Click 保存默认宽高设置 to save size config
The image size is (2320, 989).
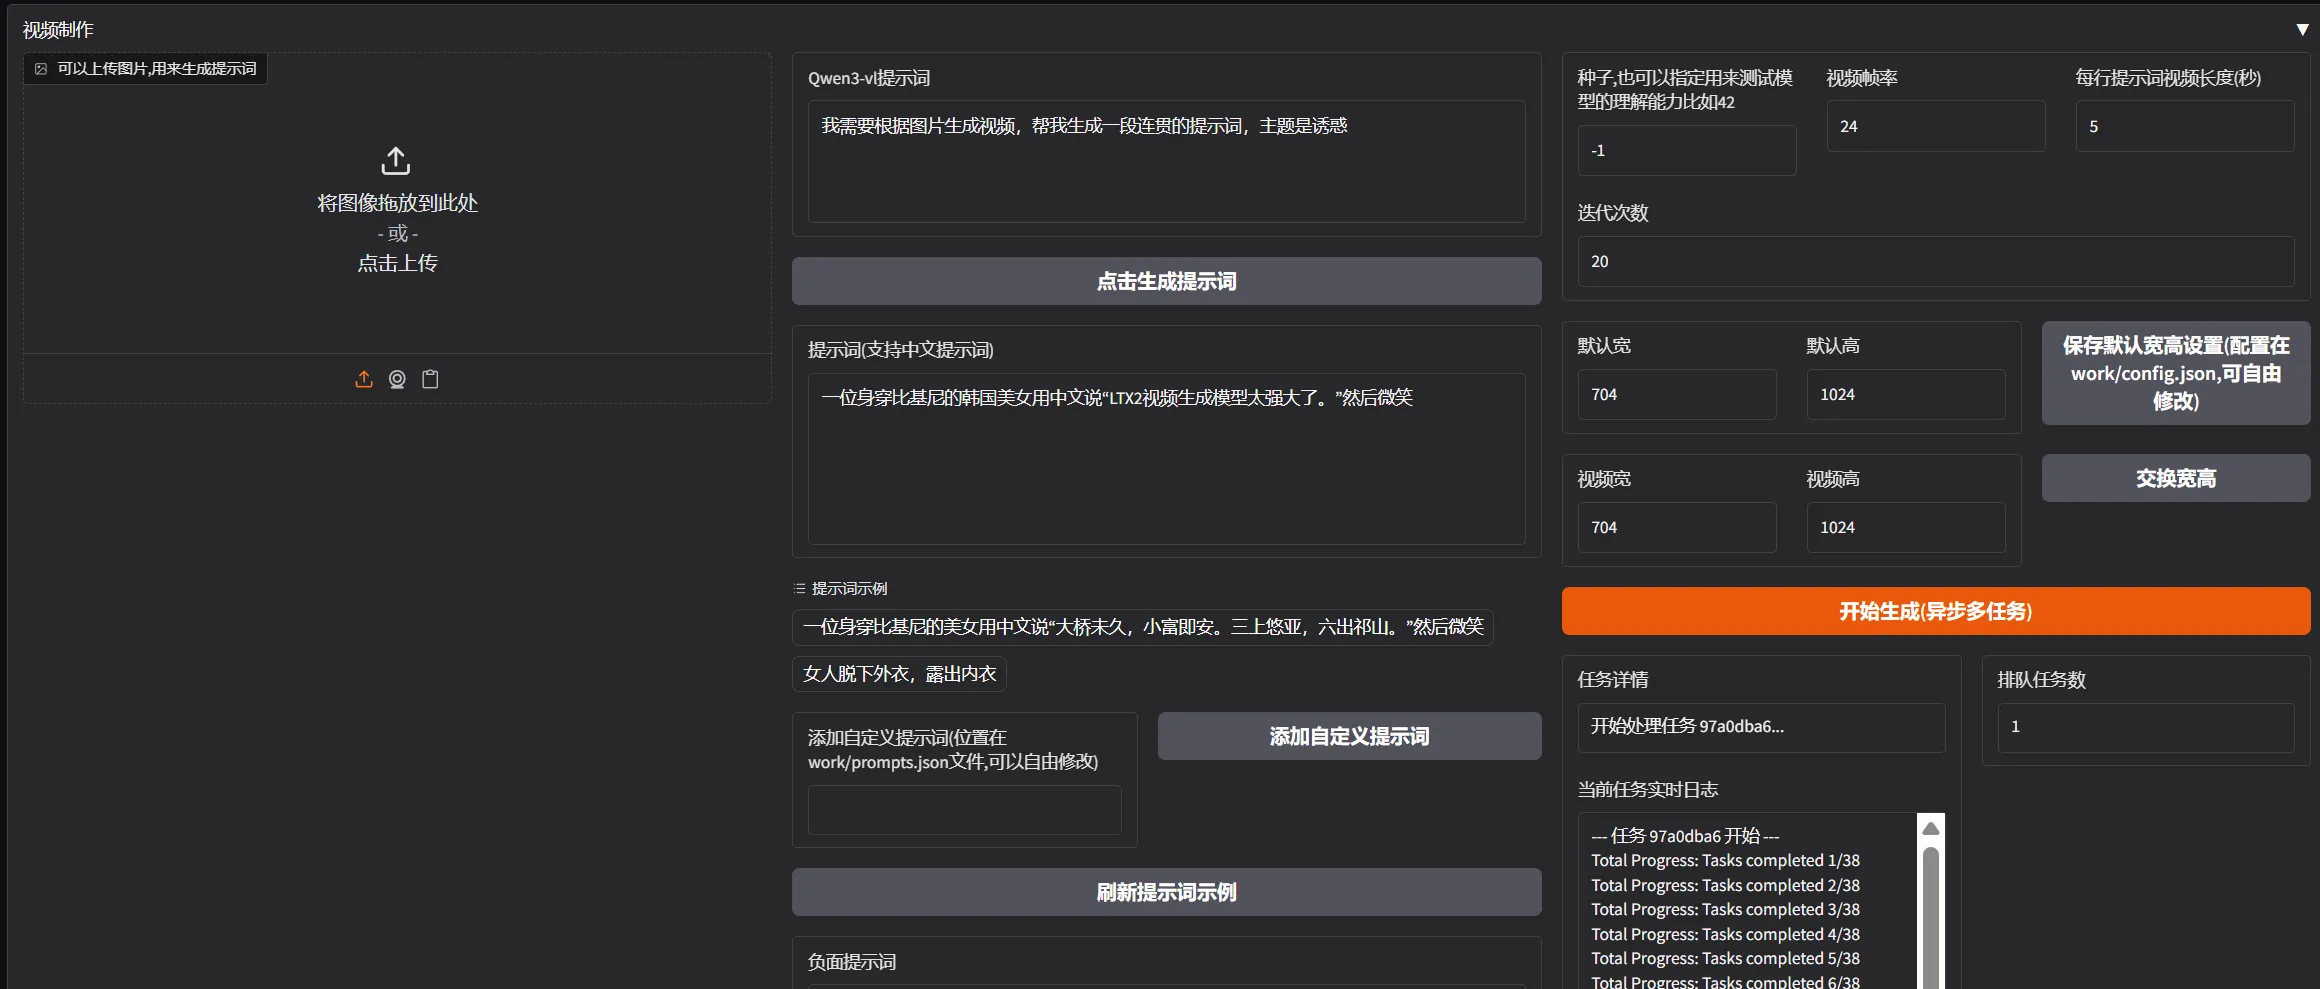tap(2175, 372)
